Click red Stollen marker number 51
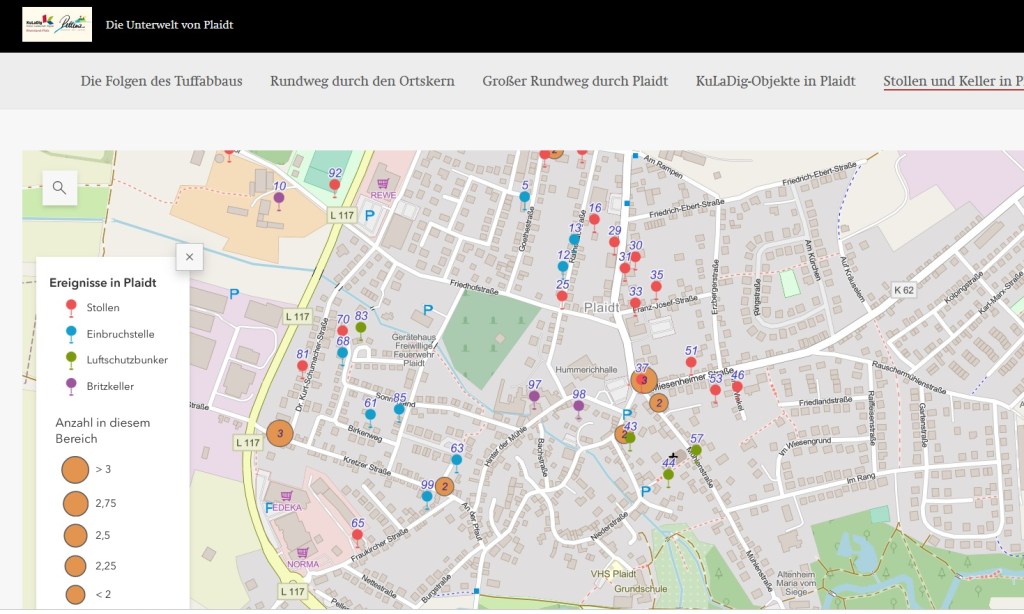Viewport: 1024px width, 614px height. pos(691,362)
